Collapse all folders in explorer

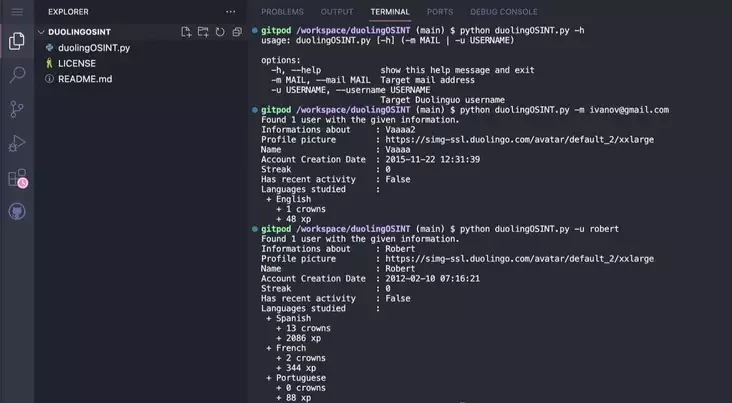click(237, 32)
